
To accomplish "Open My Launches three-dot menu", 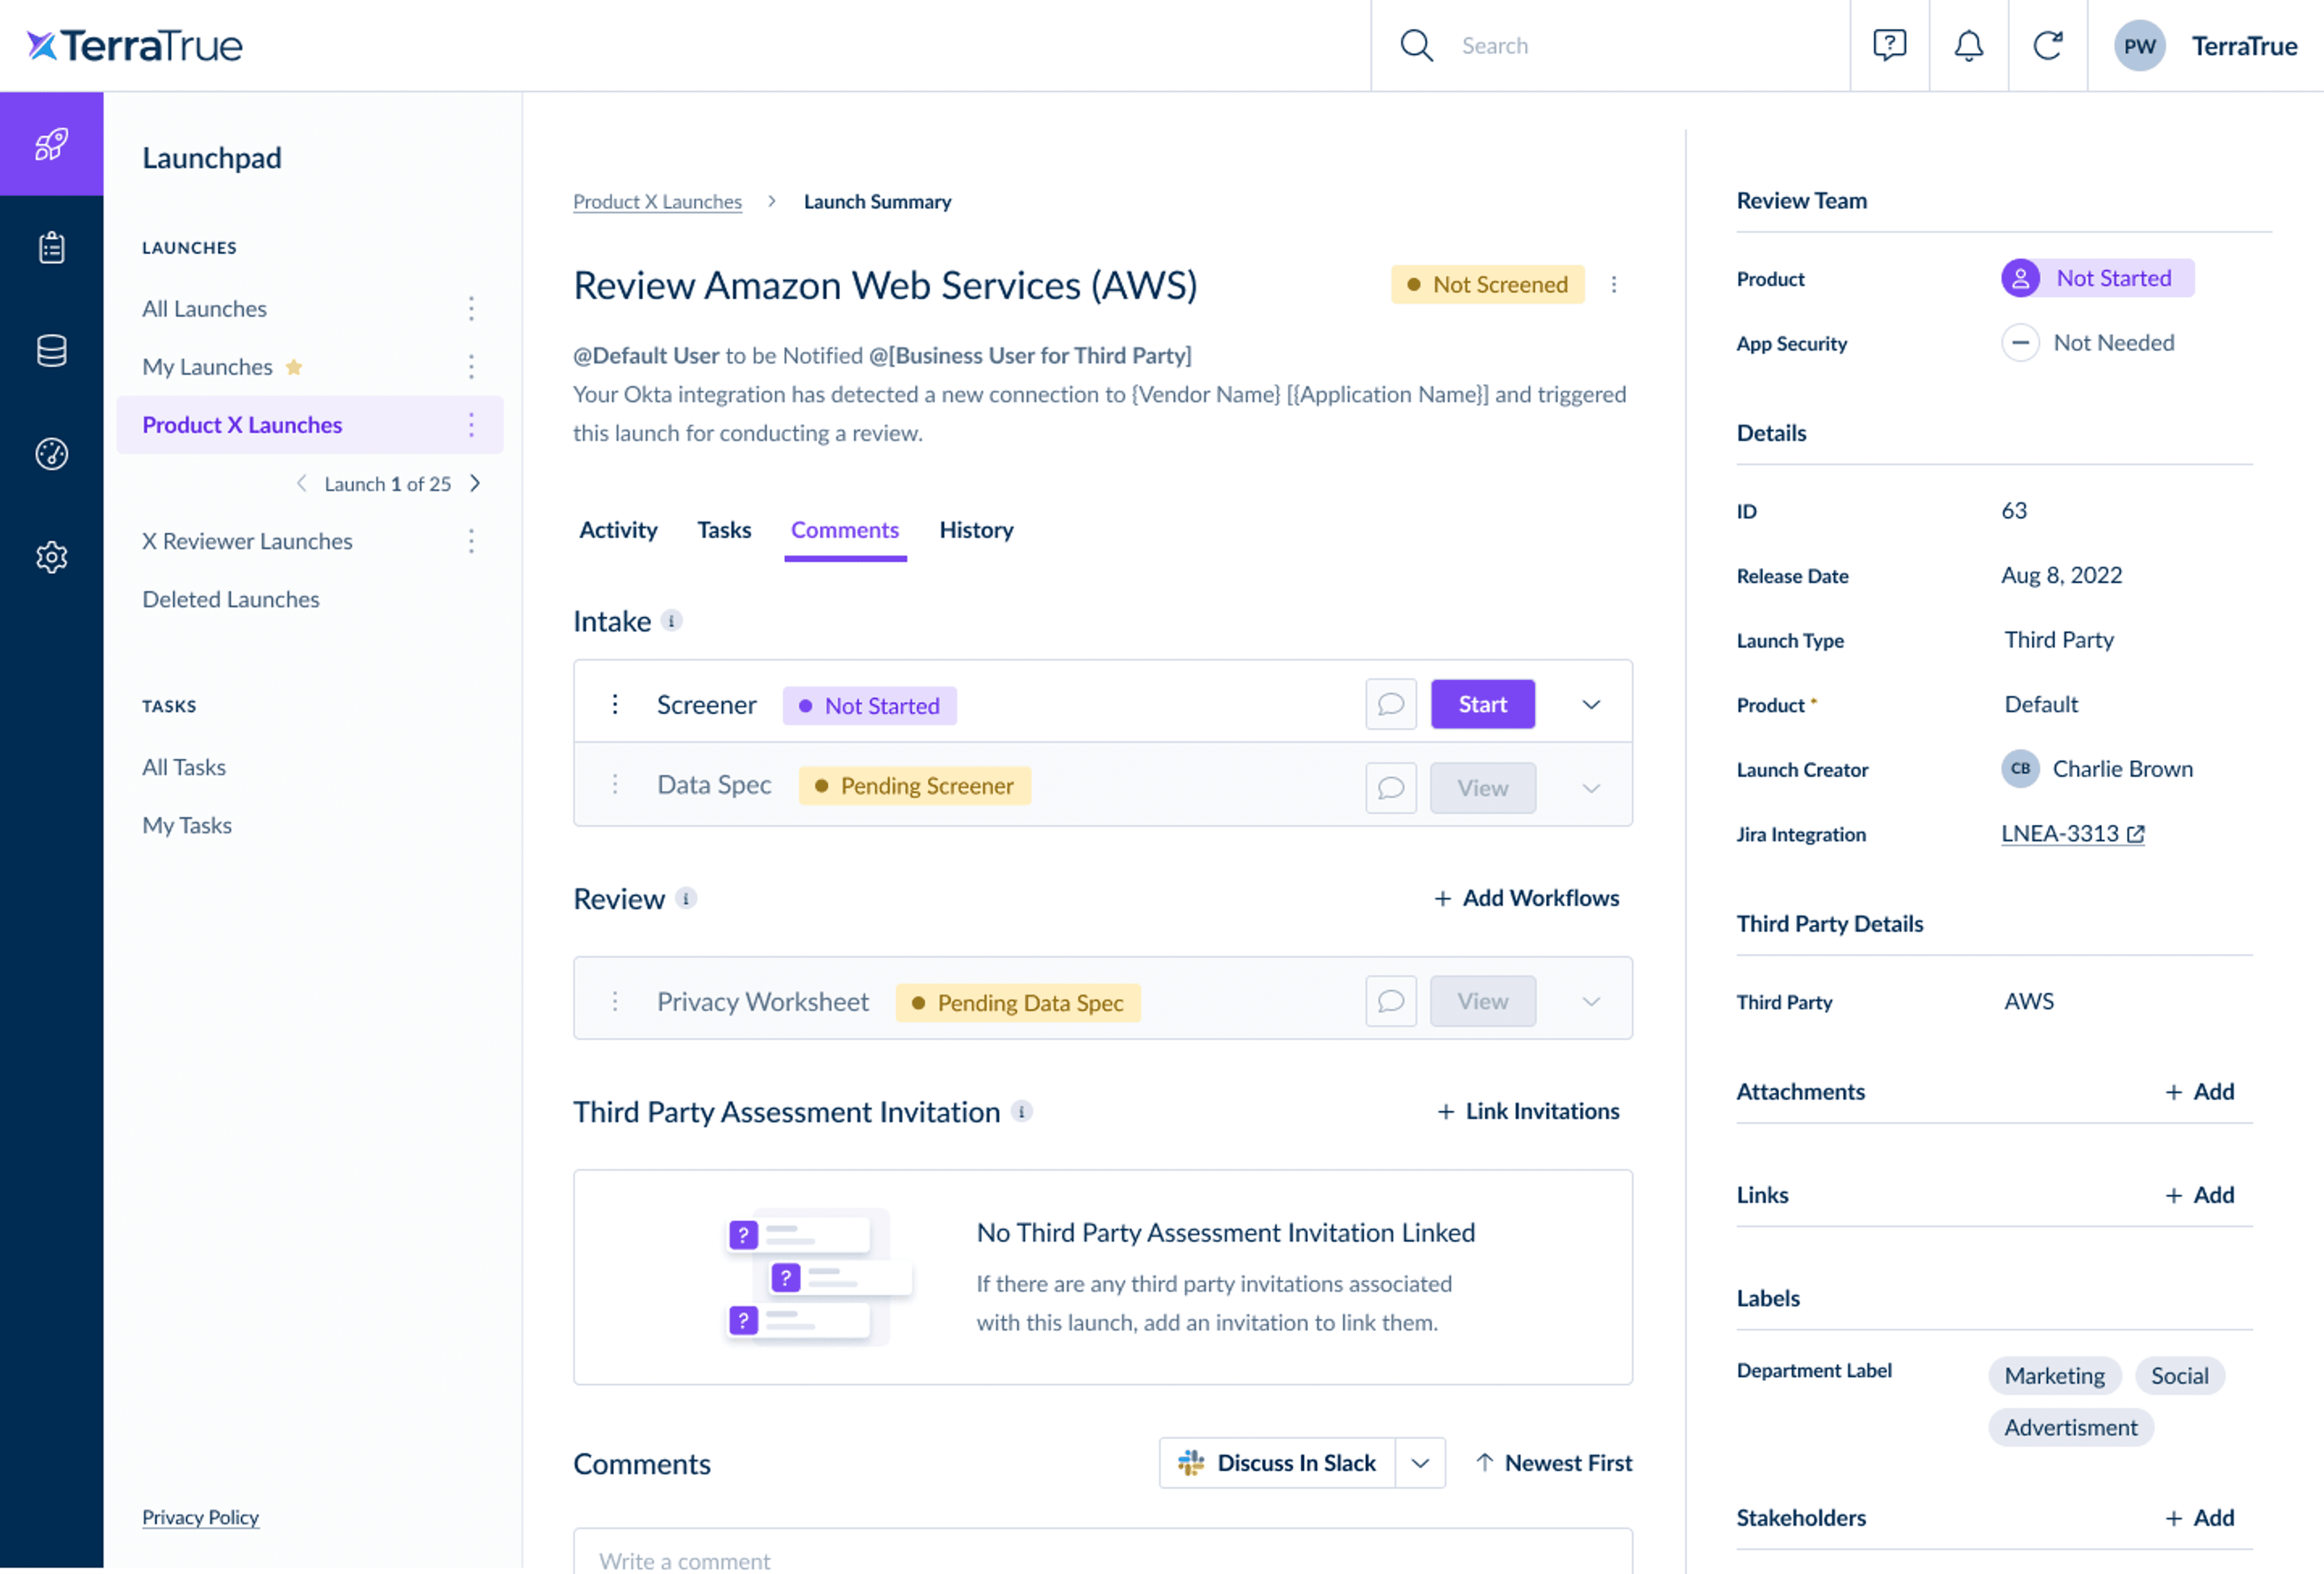I will click(471, 367).
